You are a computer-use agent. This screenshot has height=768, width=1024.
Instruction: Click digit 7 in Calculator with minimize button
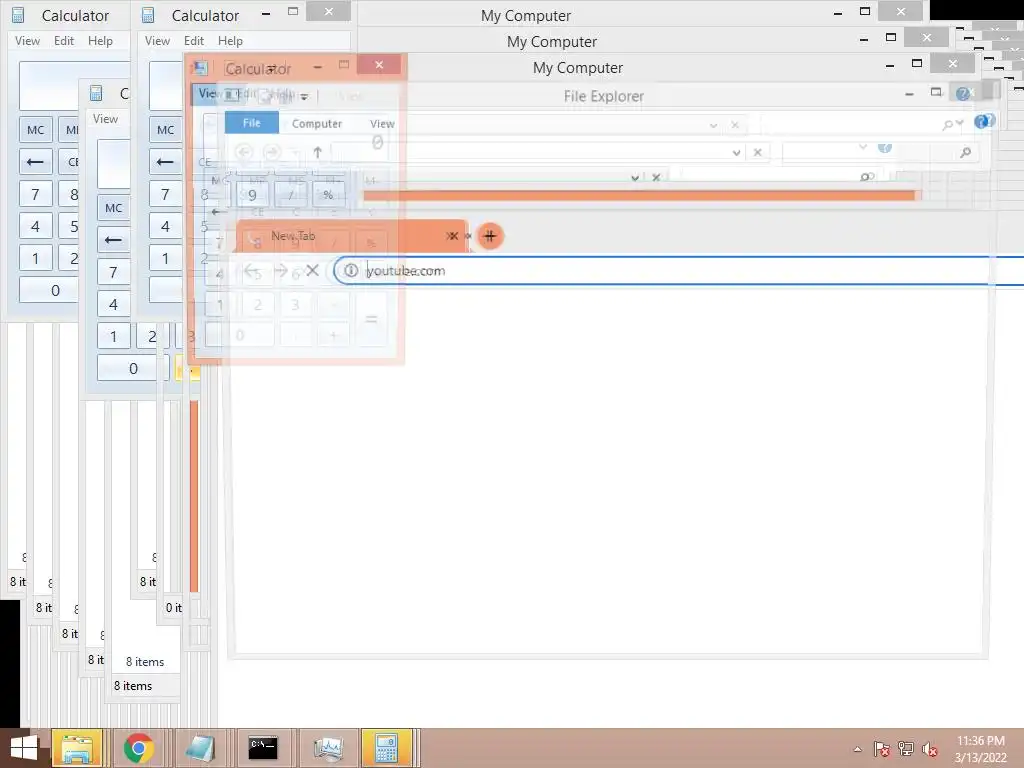pos(165,194)
